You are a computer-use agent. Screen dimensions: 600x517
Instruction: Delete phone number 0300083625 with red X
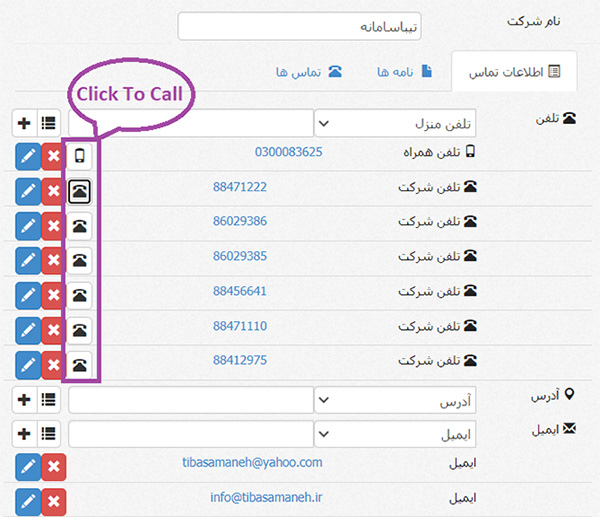54,157
